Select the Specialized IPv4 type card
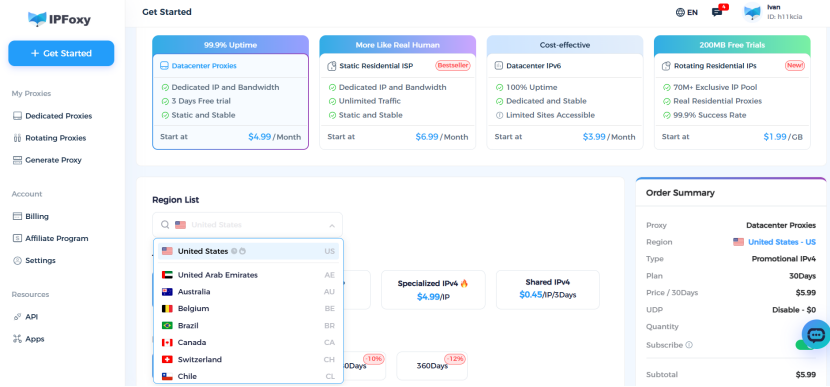Image resolution: width=830 pixels, height=387 pixels. (x=433, y=290)
